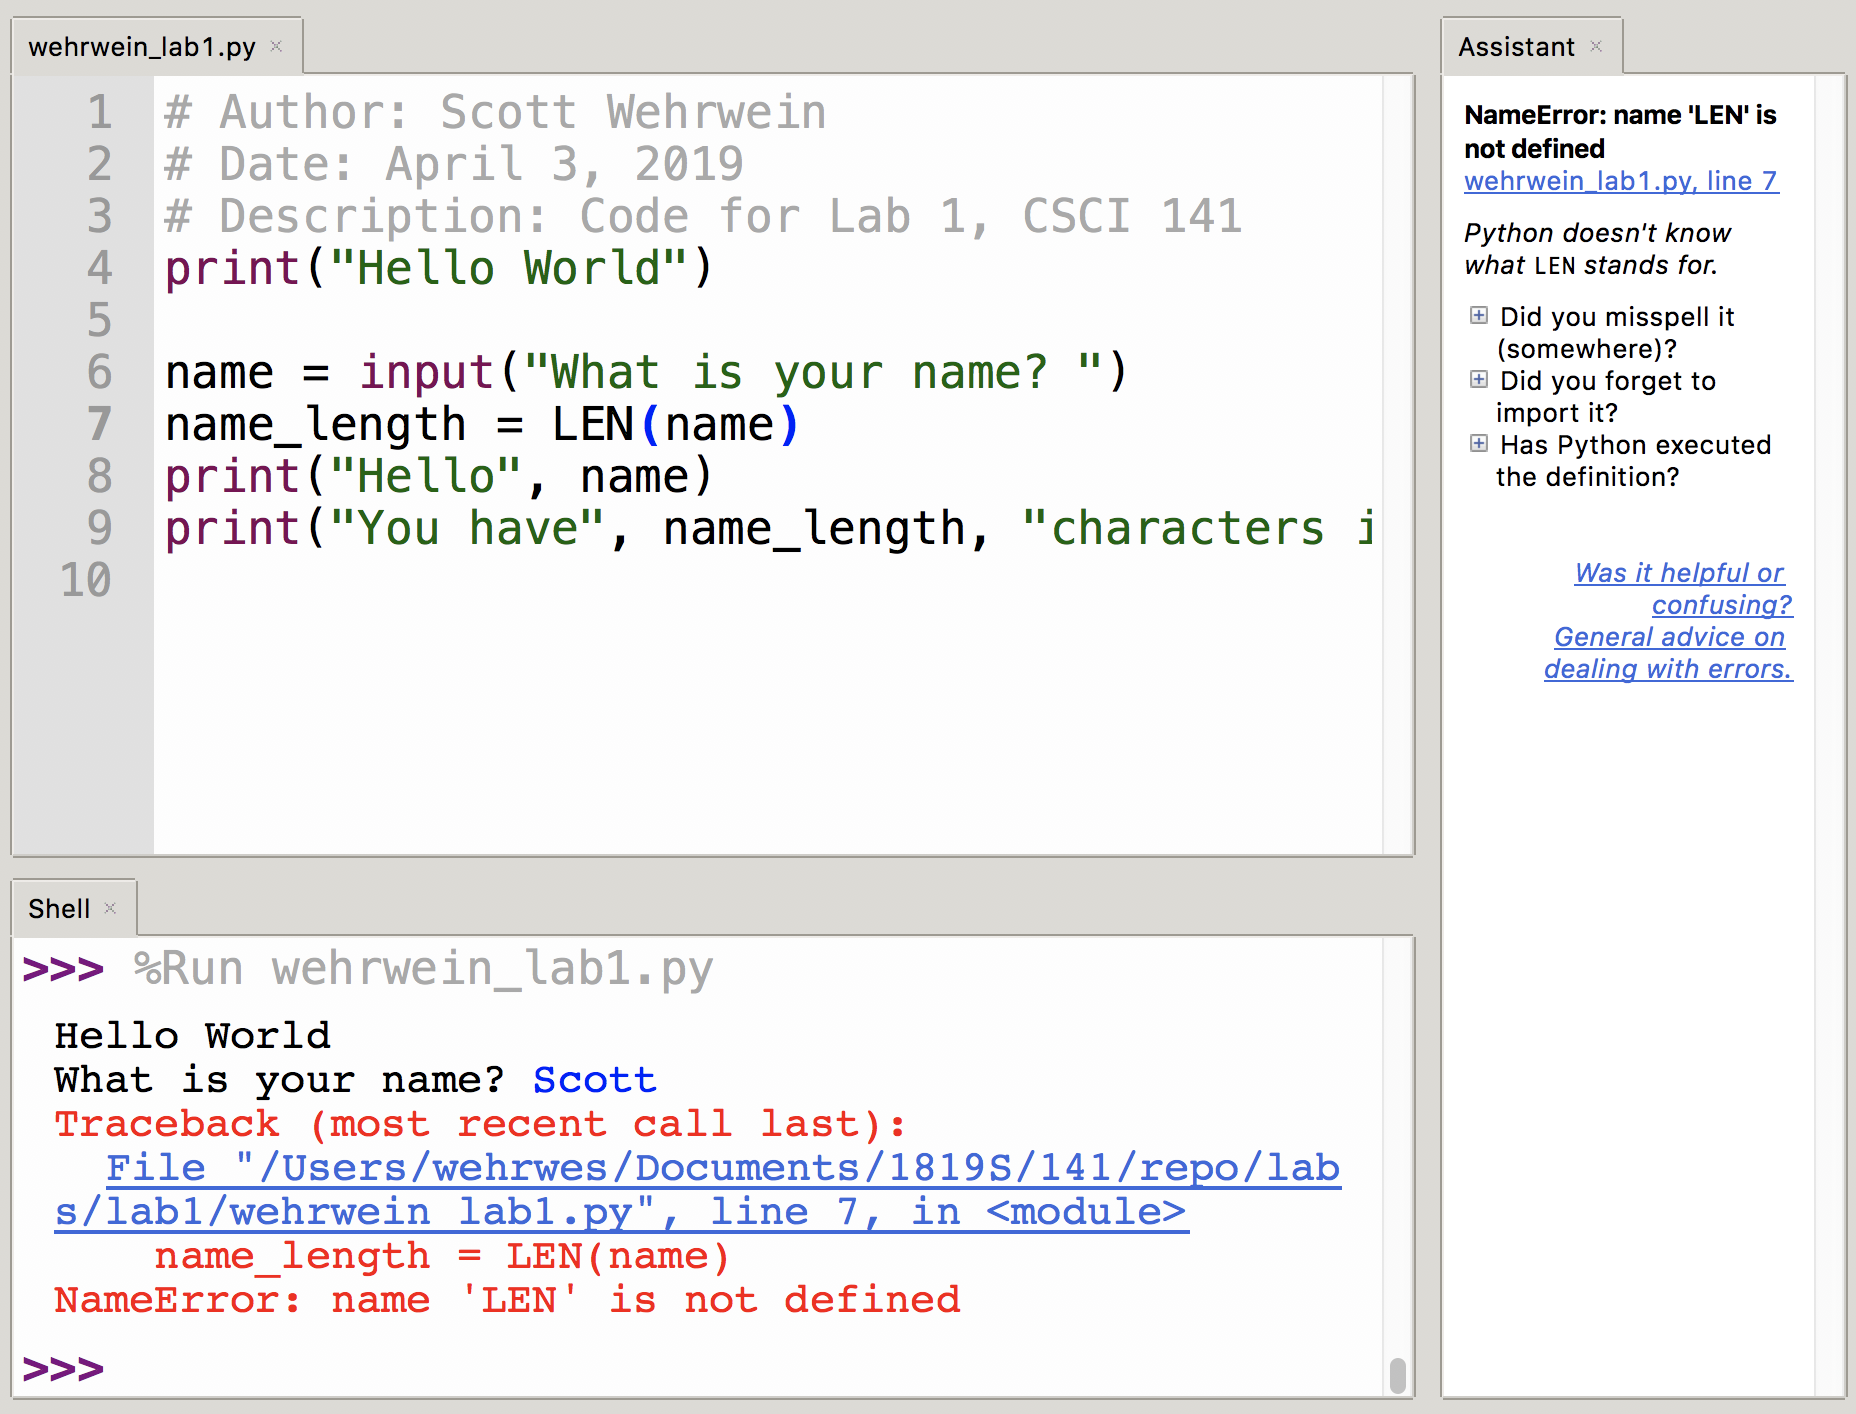Select the wehrwein_lab1.py editor tab

(142, 47)
